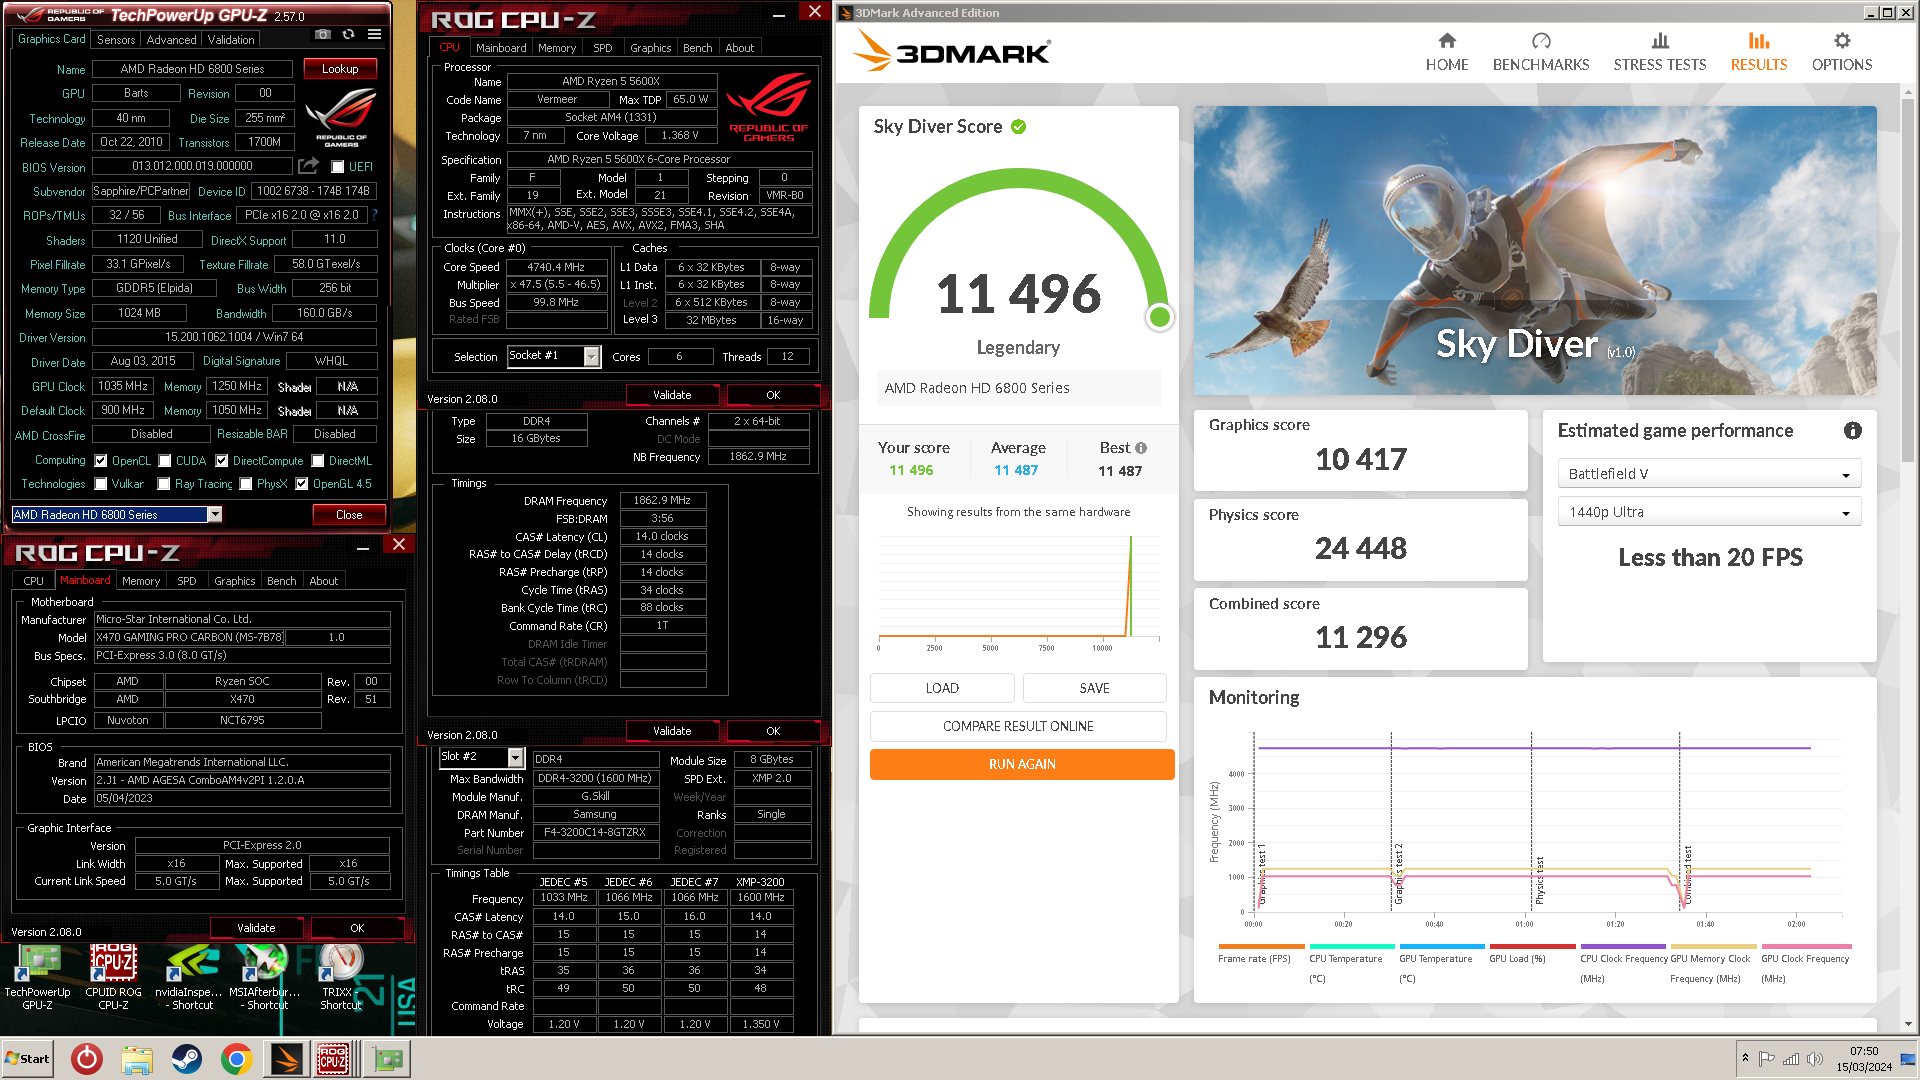The width and height of the screenshot is (1920, 1080).
Task: Toggle the DirectCompute checkbox
Action: 222,461
